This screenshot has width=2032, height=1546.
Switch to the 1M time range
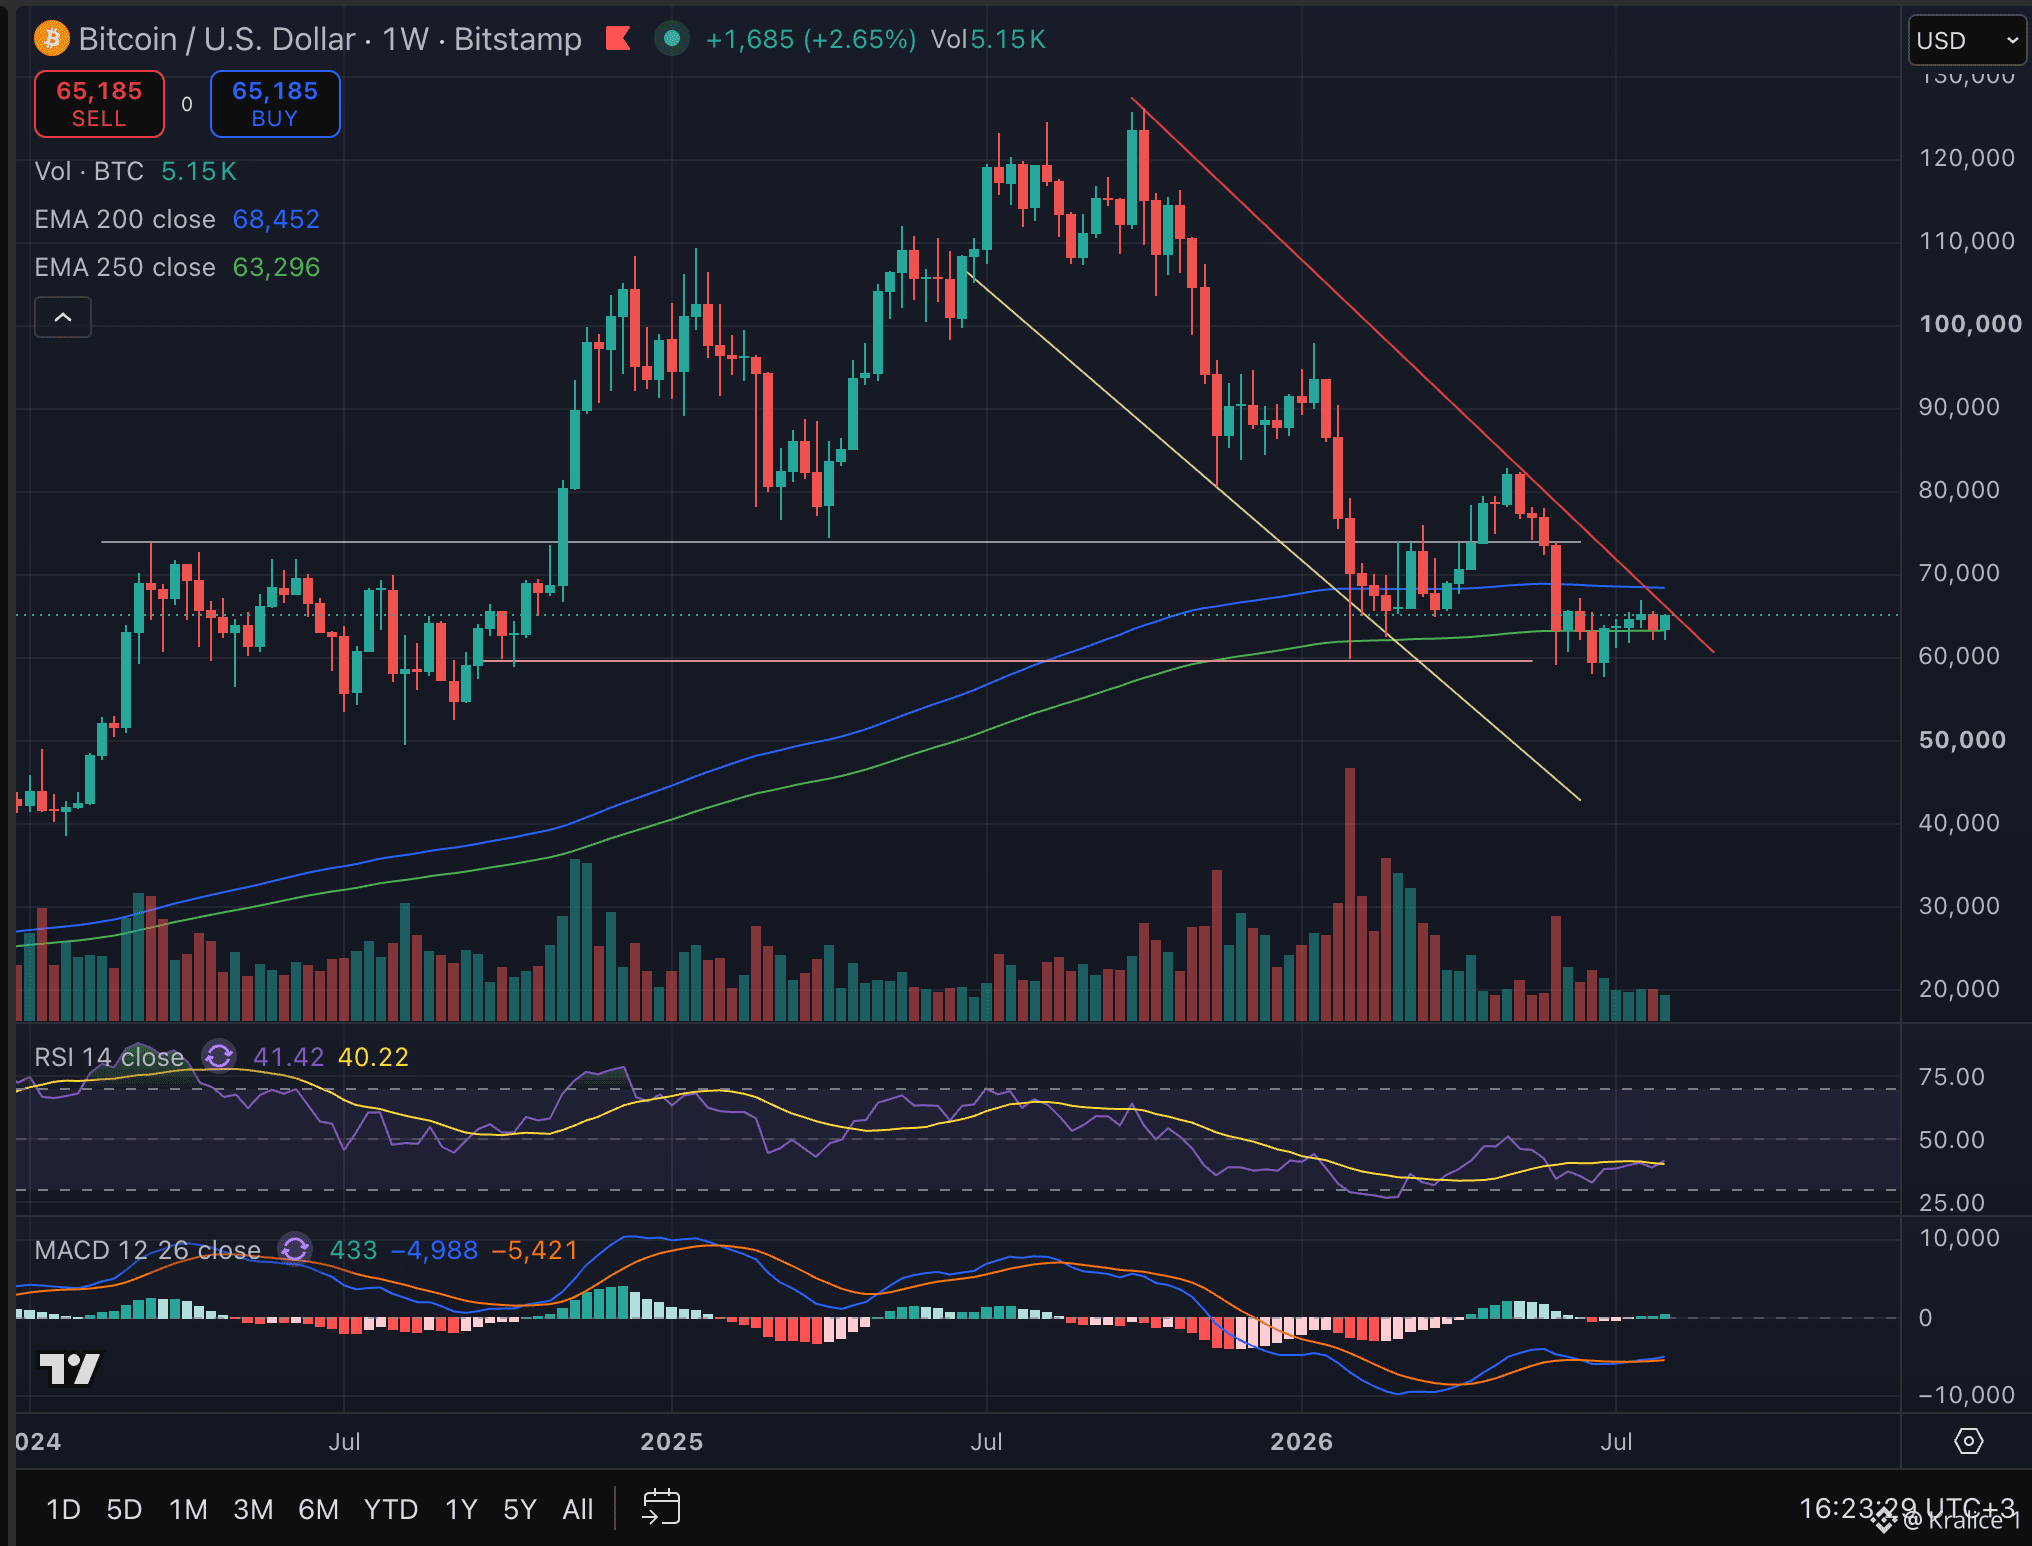188,1508
